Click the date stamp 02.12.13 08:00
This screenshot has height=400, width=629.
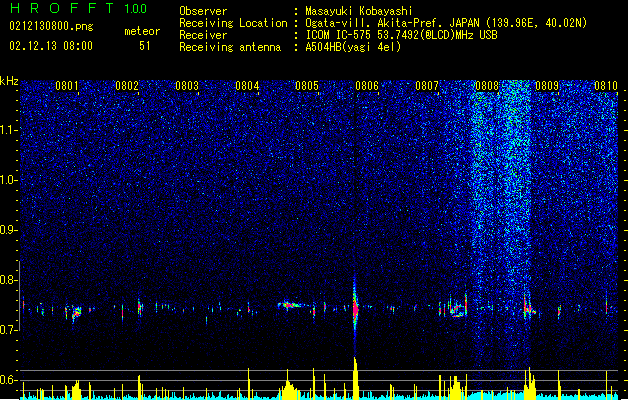point(51,46)
